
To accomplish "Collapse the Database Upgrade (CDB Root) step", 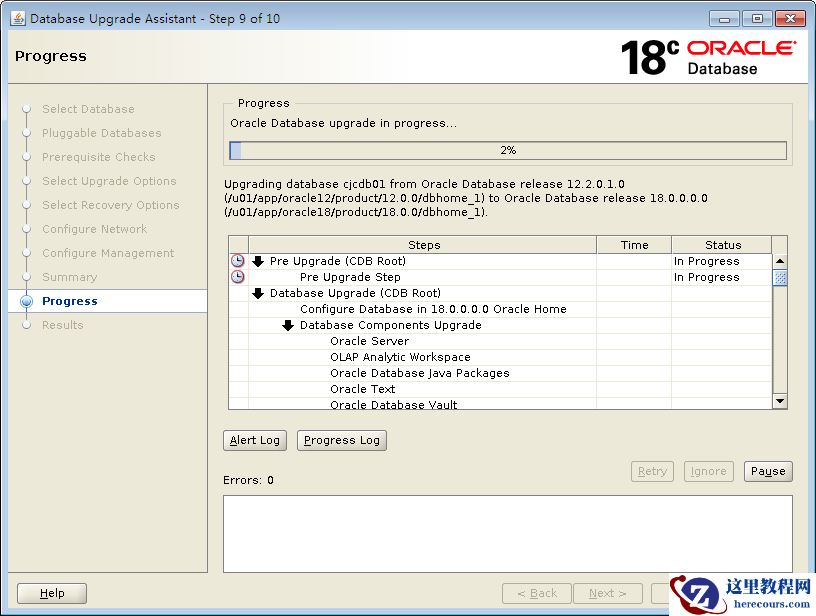I will click(258, 293).
